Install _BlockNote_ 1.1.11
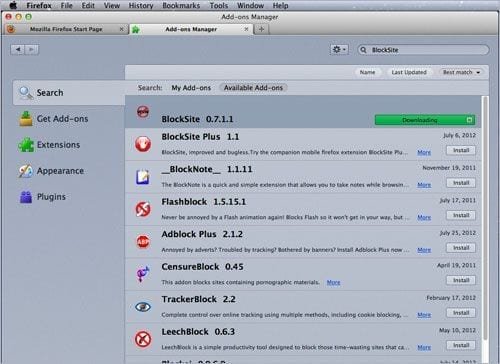500x364 pixels. coord(461,183)
